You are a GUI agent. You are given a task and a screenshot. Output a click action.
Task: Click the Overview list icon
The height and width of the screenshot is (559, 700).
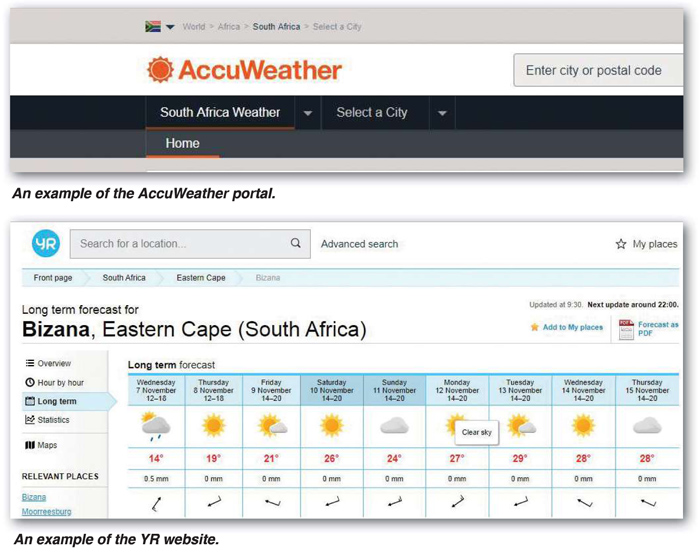(30, 363)
